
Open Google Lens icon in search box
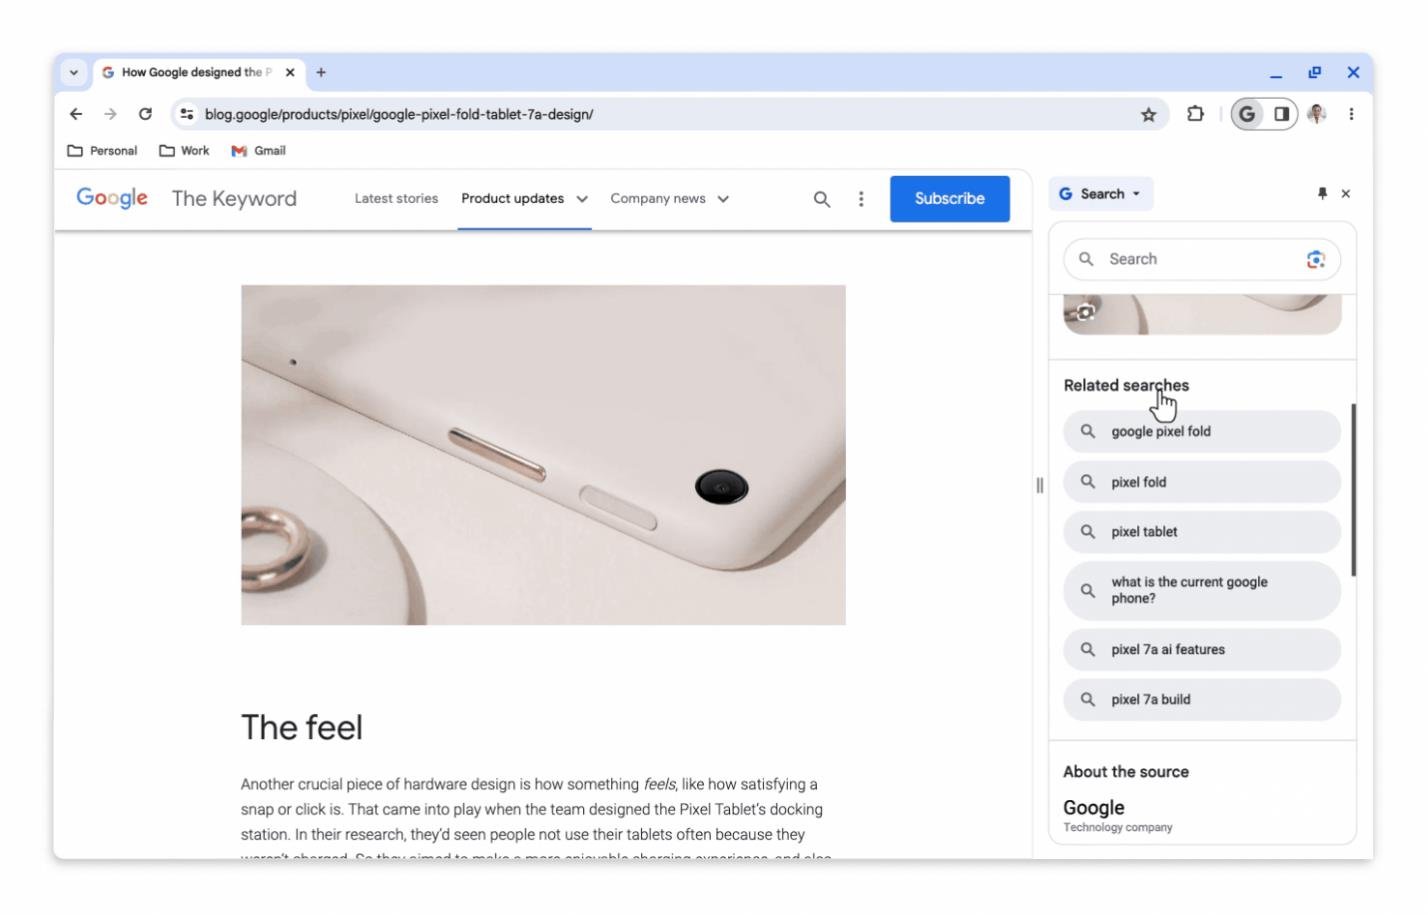[1316, 259]
